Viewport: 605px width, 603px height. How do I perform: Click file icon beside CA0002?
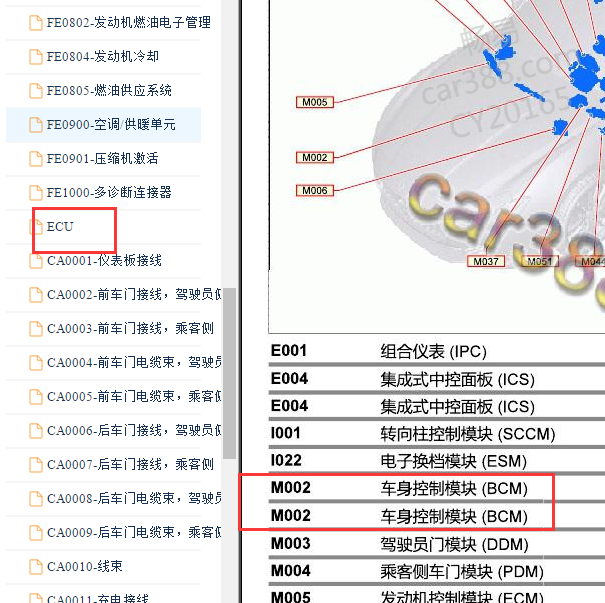coord(36,294)
